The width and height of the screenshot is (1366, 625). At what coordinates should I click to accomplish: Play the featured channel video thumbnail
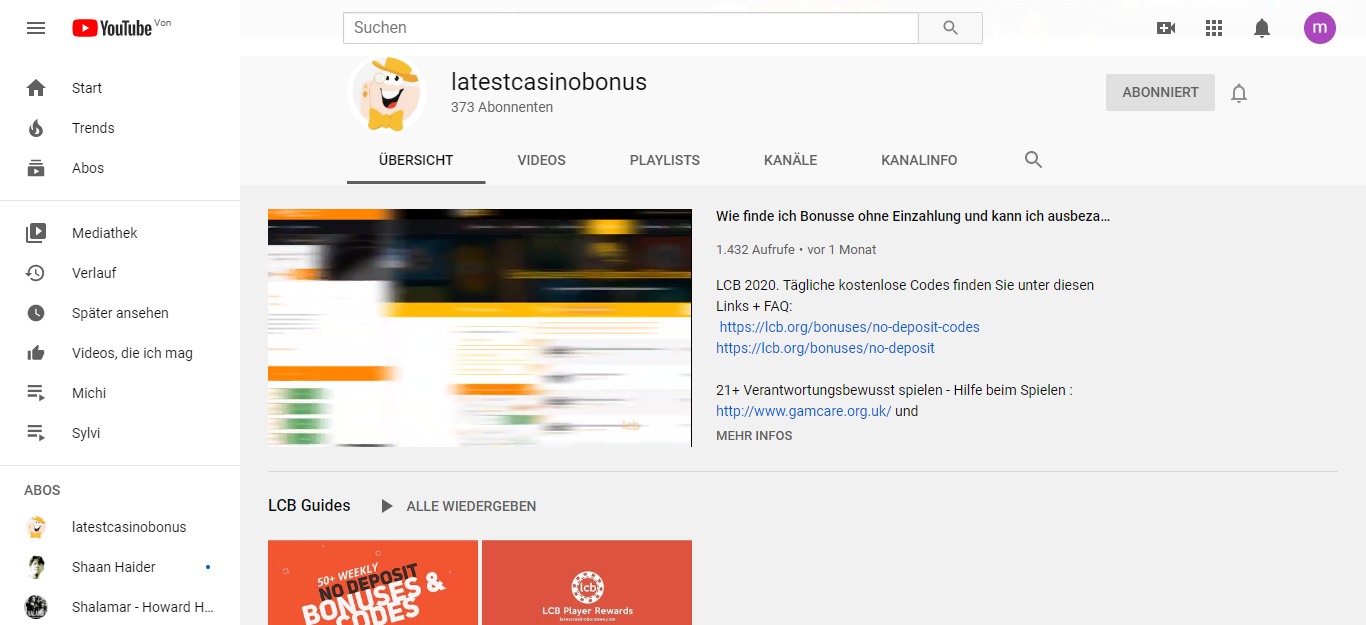[480, 328]
